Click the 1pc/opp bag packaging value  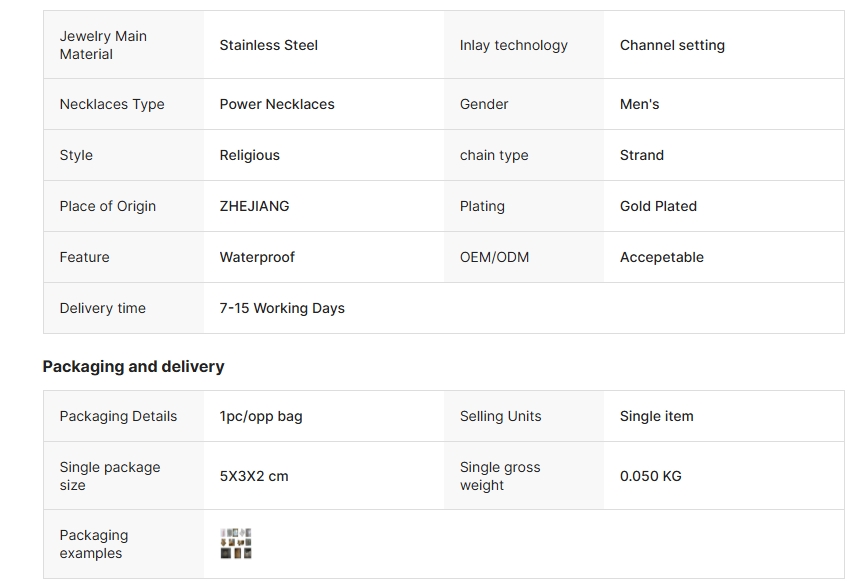coord(261,416)
